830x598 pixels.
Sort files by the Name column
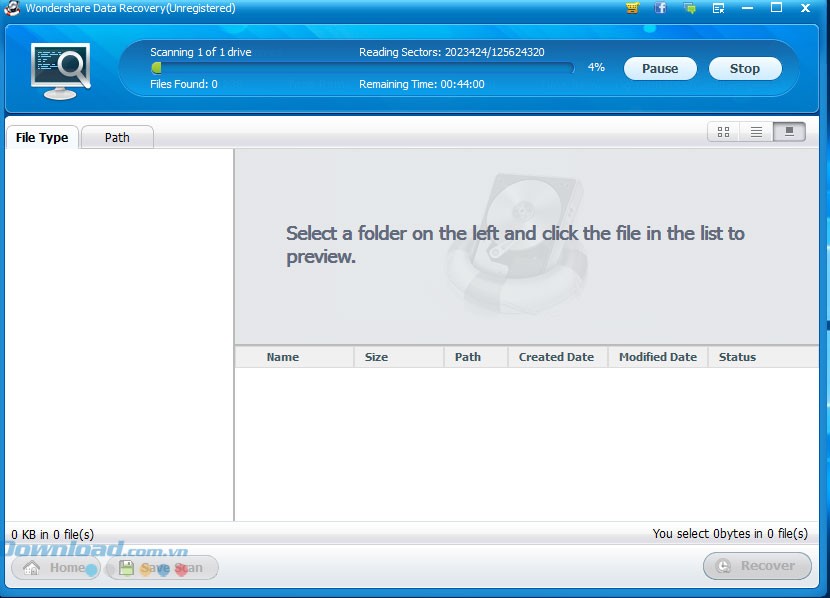[x=283, y=357]
